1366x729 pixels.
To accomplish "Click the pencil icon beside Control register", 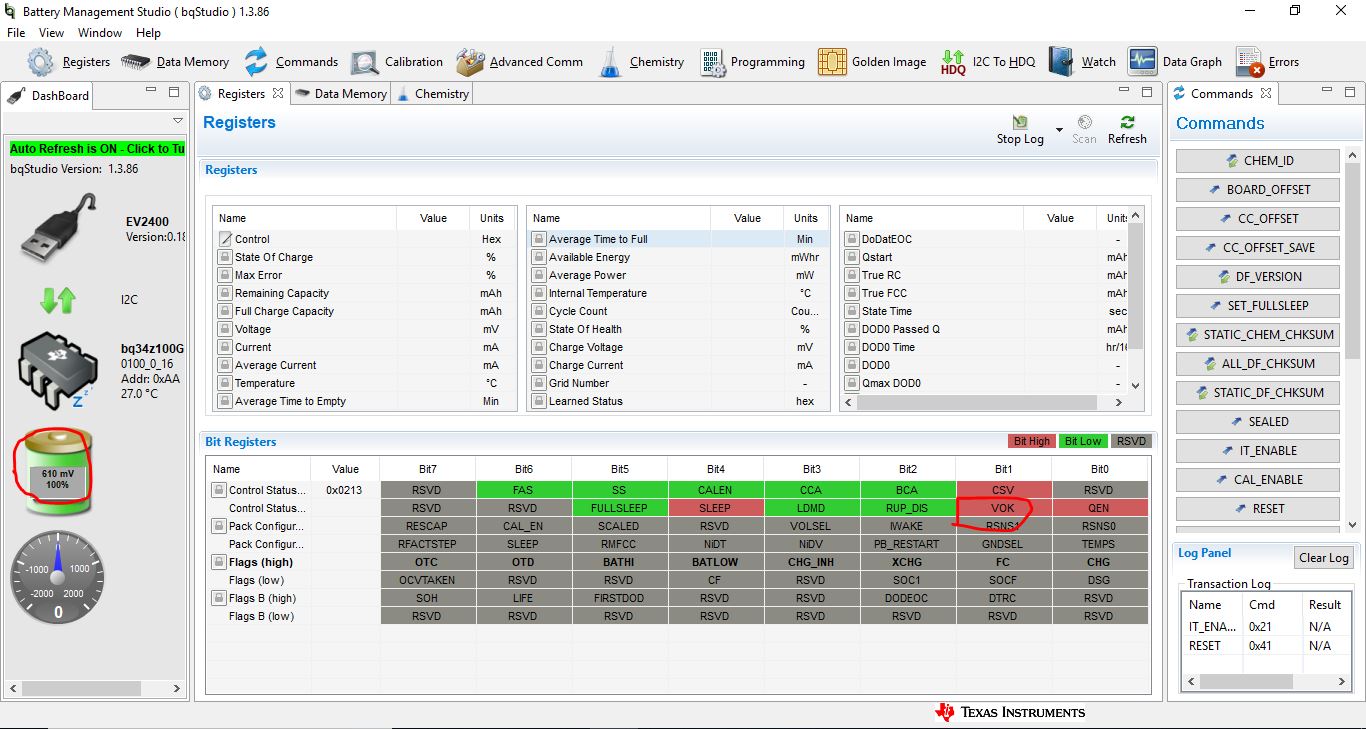I will pos(225,239).
